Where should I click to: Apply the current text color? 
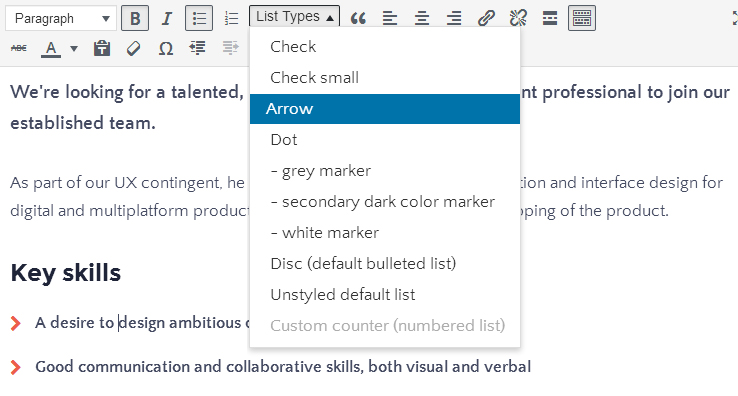pos(51,48)
